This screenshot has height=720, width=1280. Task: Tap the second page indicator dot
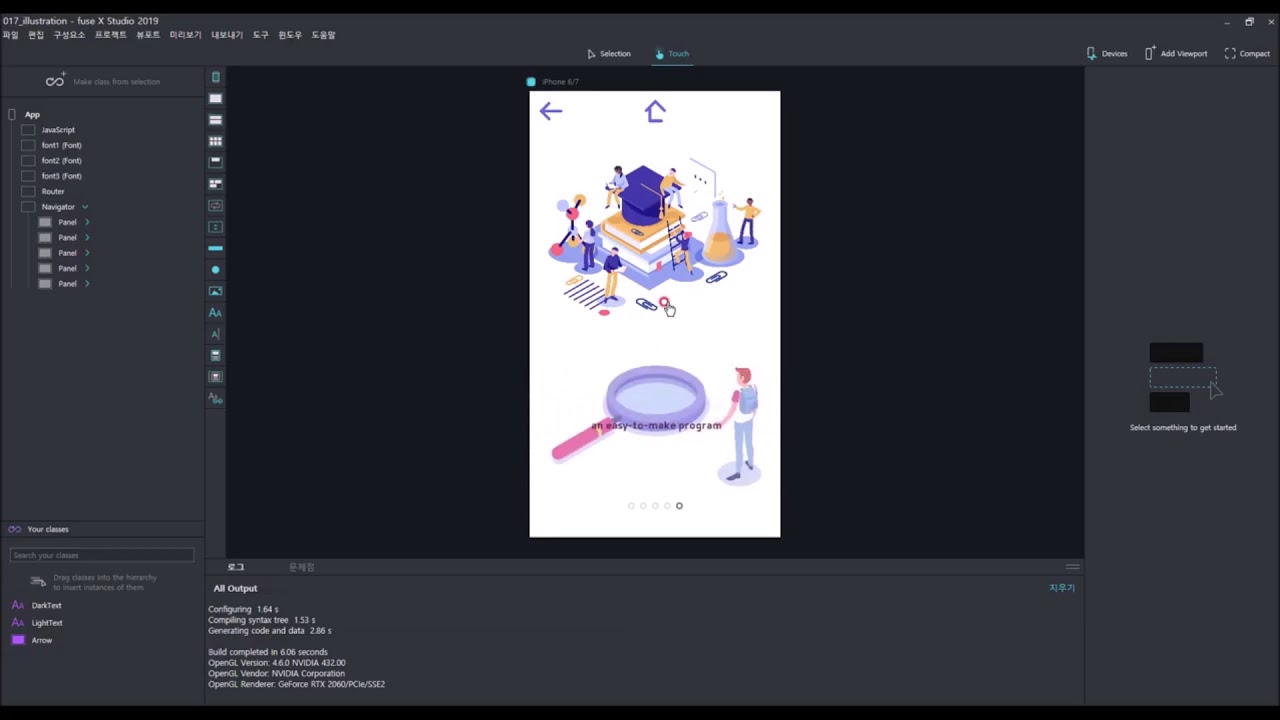click(643, 506)
